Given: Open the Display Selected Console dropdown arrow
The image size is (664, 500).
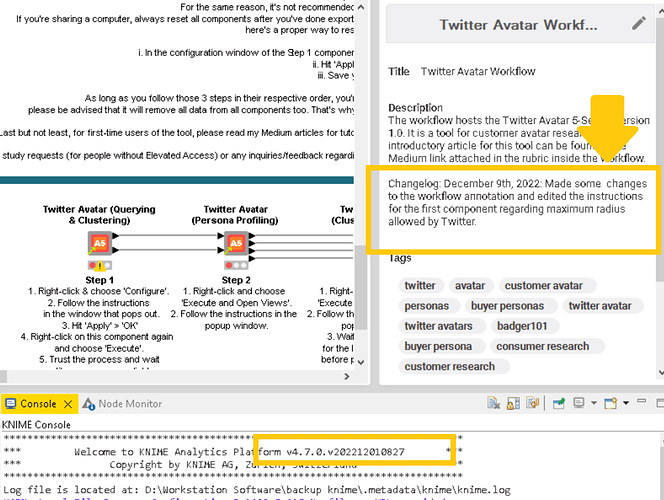Looking at the screenshot, I should 594,403.
